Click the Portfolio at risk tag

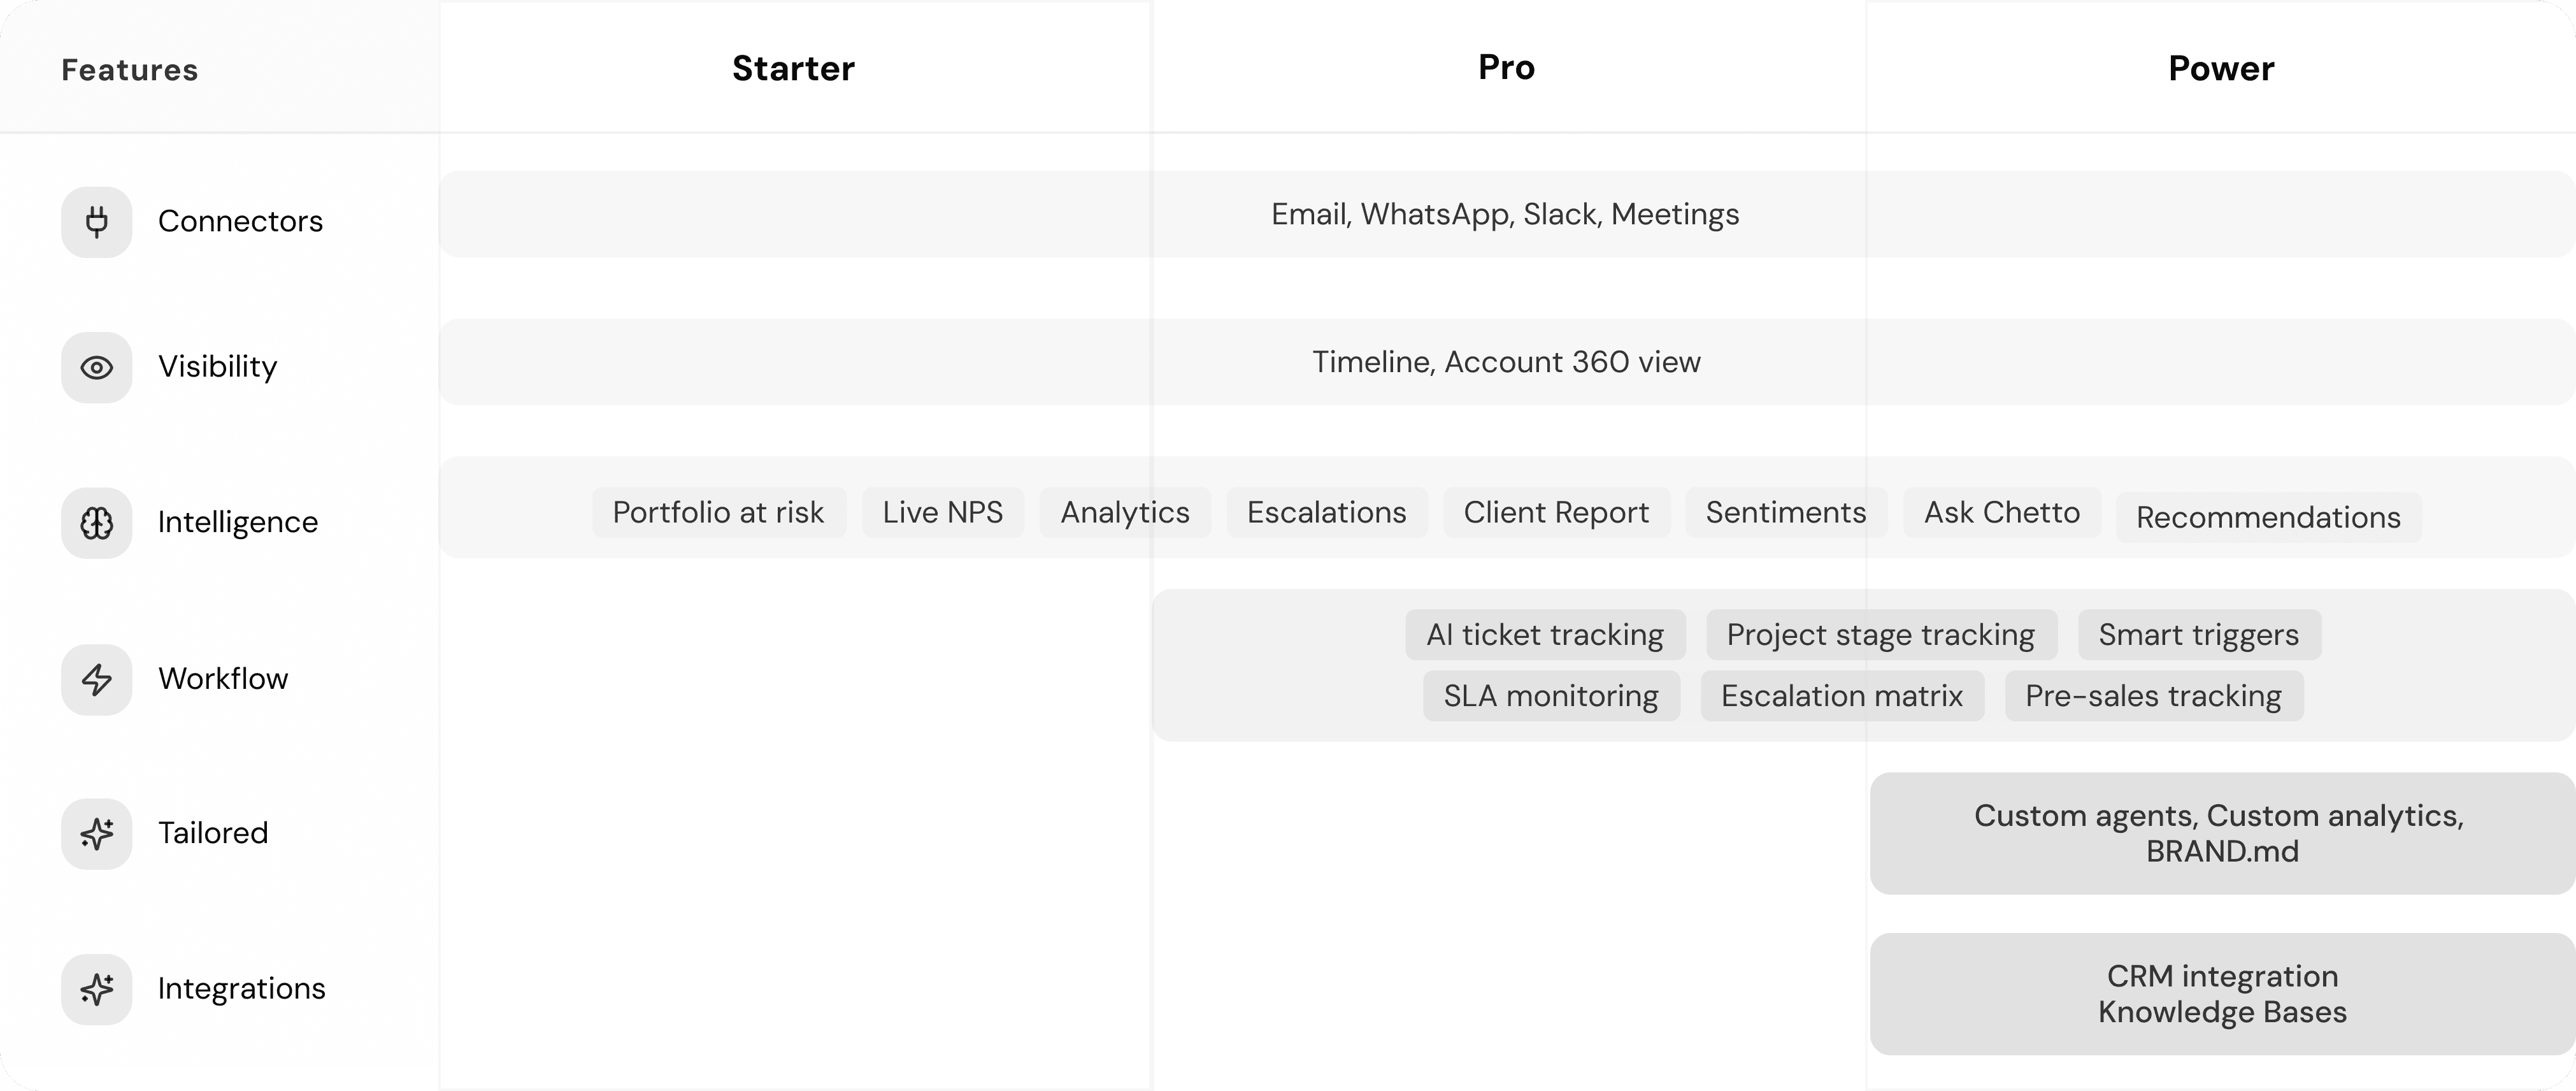(718, 512)
